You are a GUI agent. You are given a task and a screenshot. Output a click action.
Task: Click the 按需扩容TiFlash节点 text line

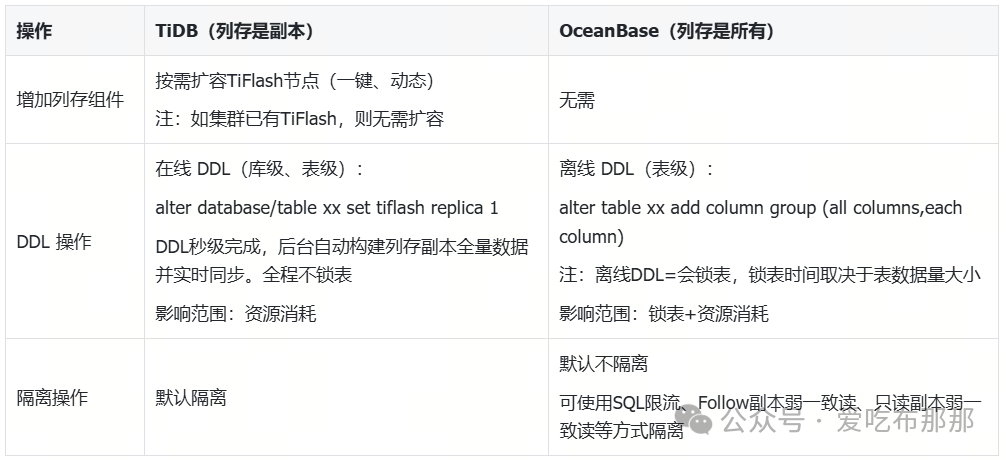[295, 81]
